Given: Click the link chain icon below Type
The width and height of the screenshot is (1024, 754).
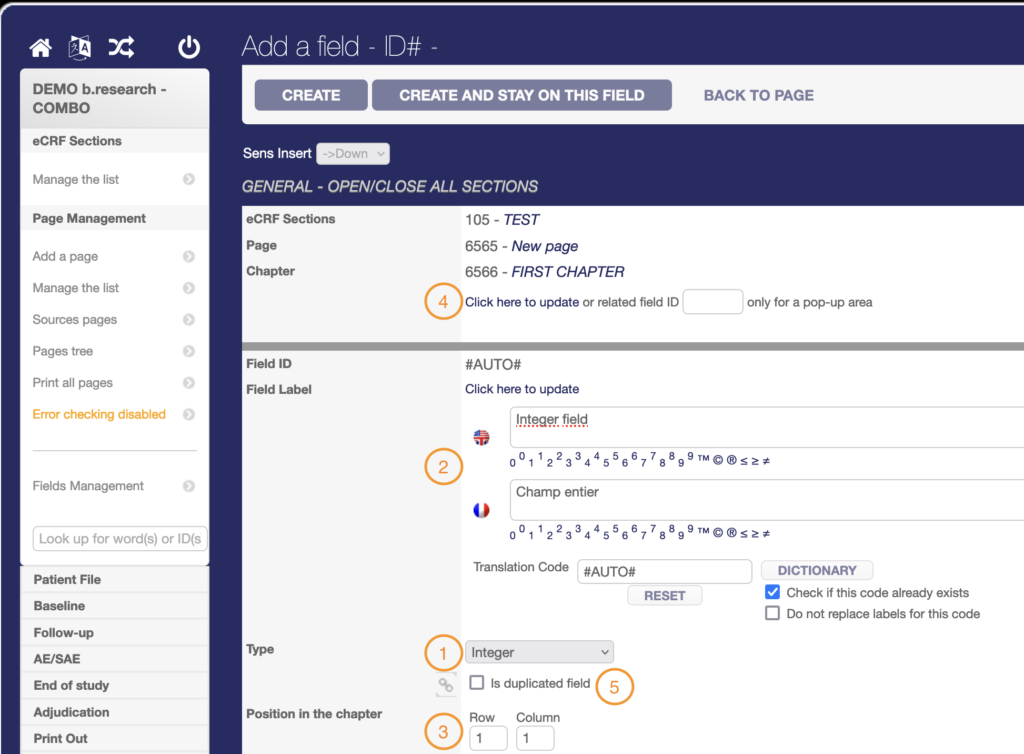Looking at the screenshot, I should tap(446, 685).
